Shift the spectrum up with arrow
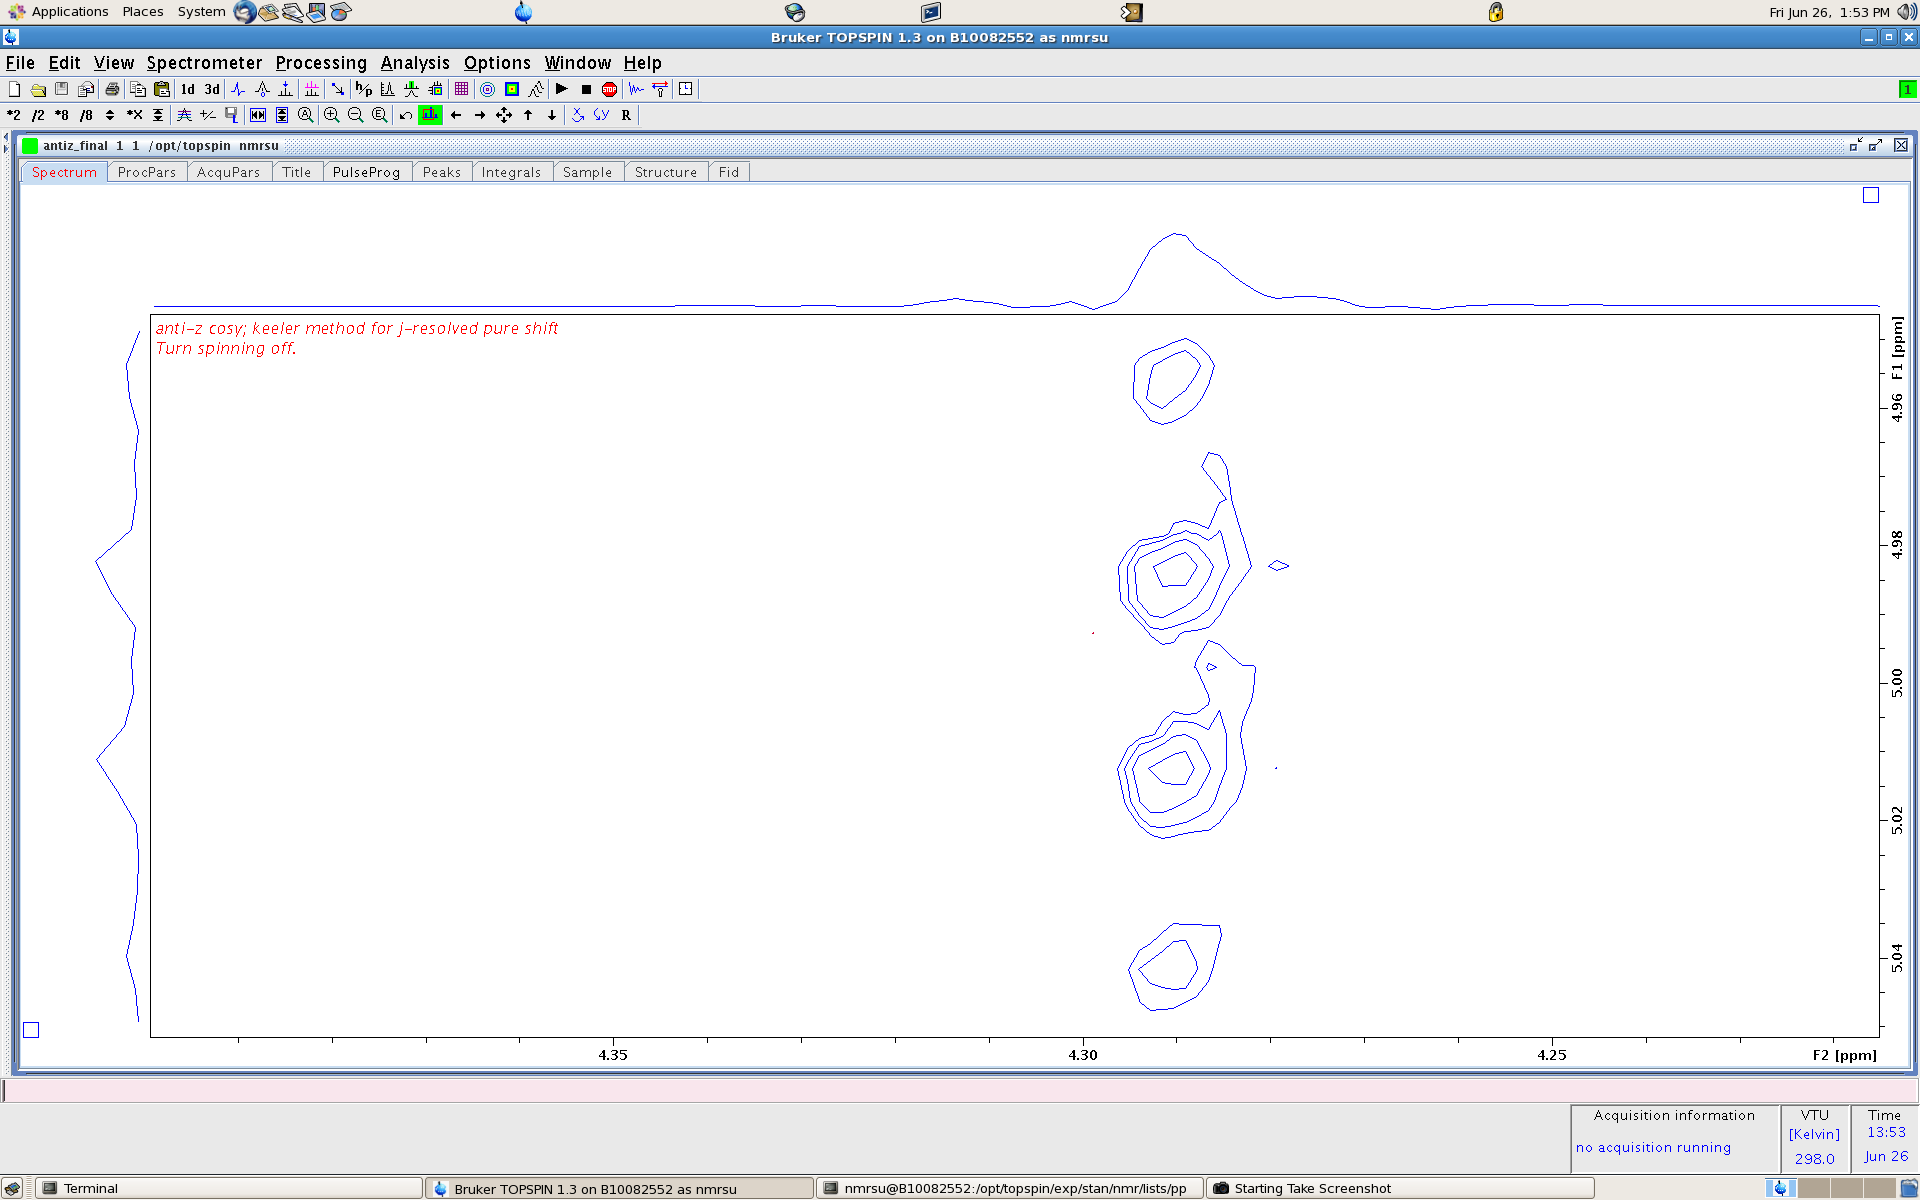Screen dimensions: 1920x1200 tap(528, 115)
